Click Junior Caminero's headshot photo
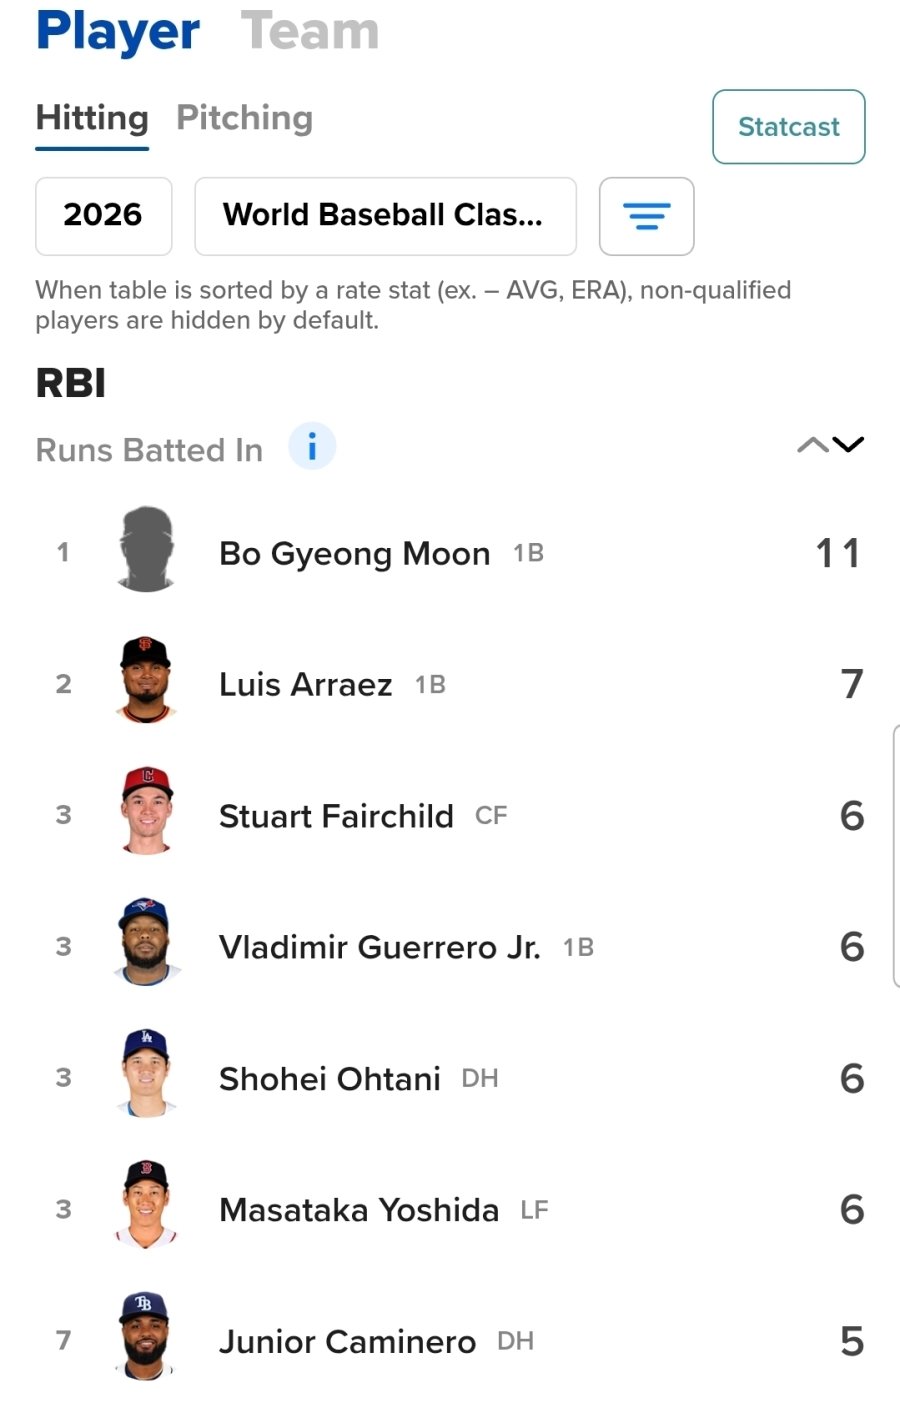Viewport: 900px width, 1403px height. click(146, 1338)
